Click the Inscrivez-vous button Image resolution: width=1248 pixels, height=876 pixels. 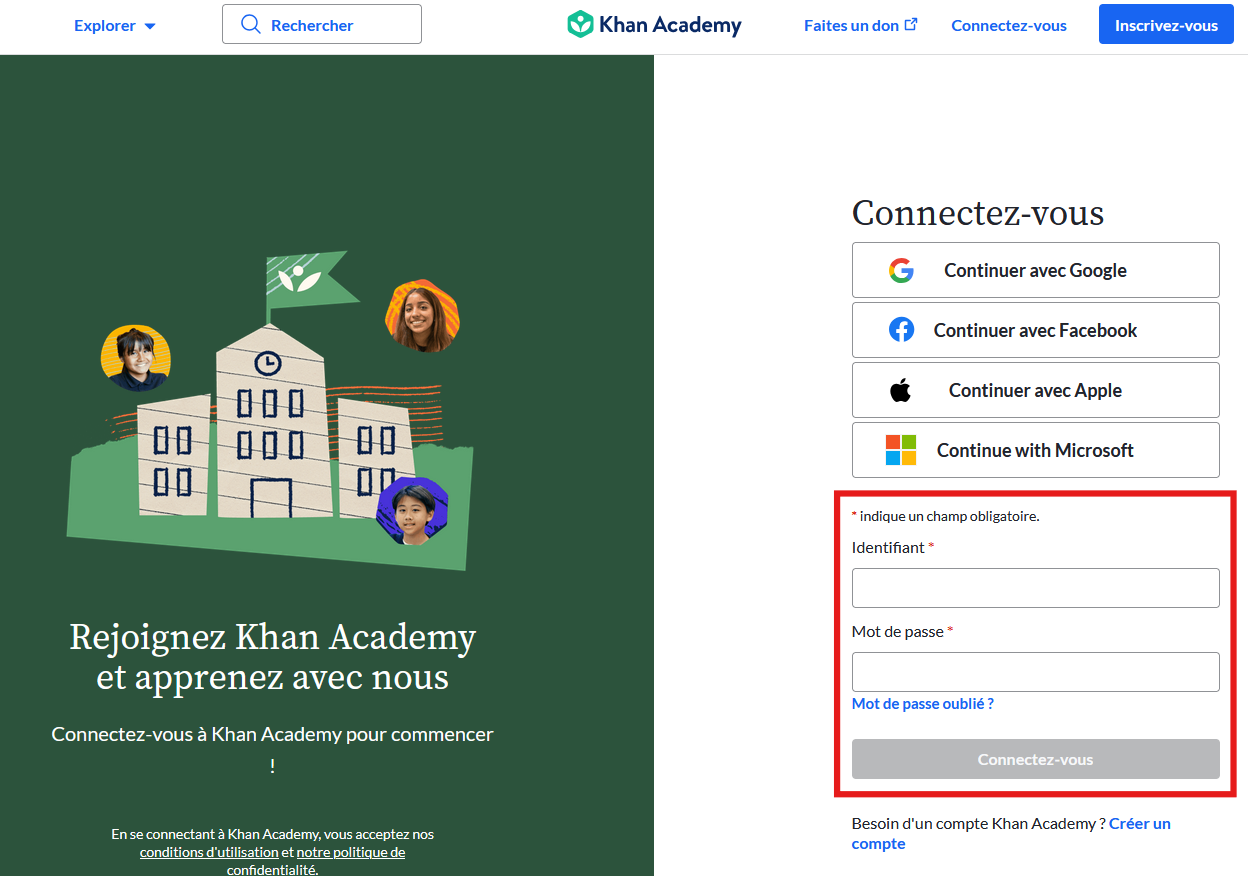[x=1166, y=25]
